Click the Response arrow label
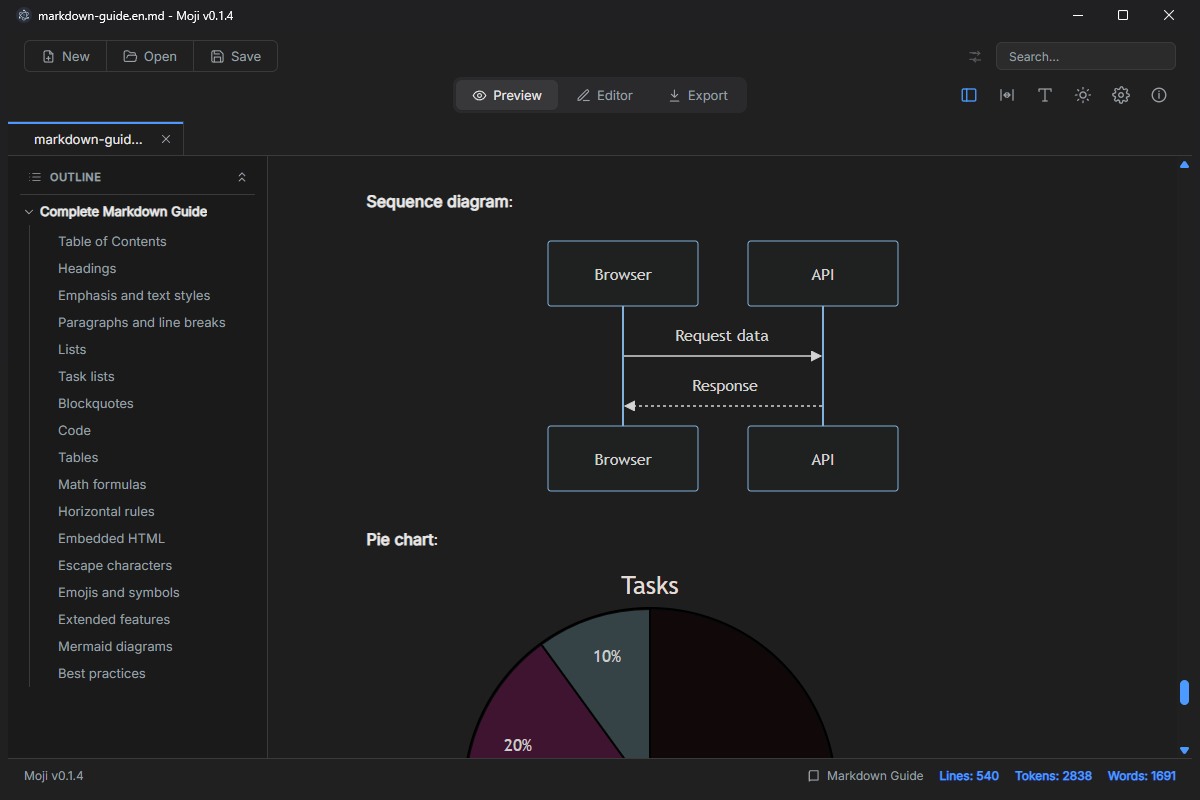Viewport: 1200px width, 800px height. pyautogui.click(x=725, y=386)
